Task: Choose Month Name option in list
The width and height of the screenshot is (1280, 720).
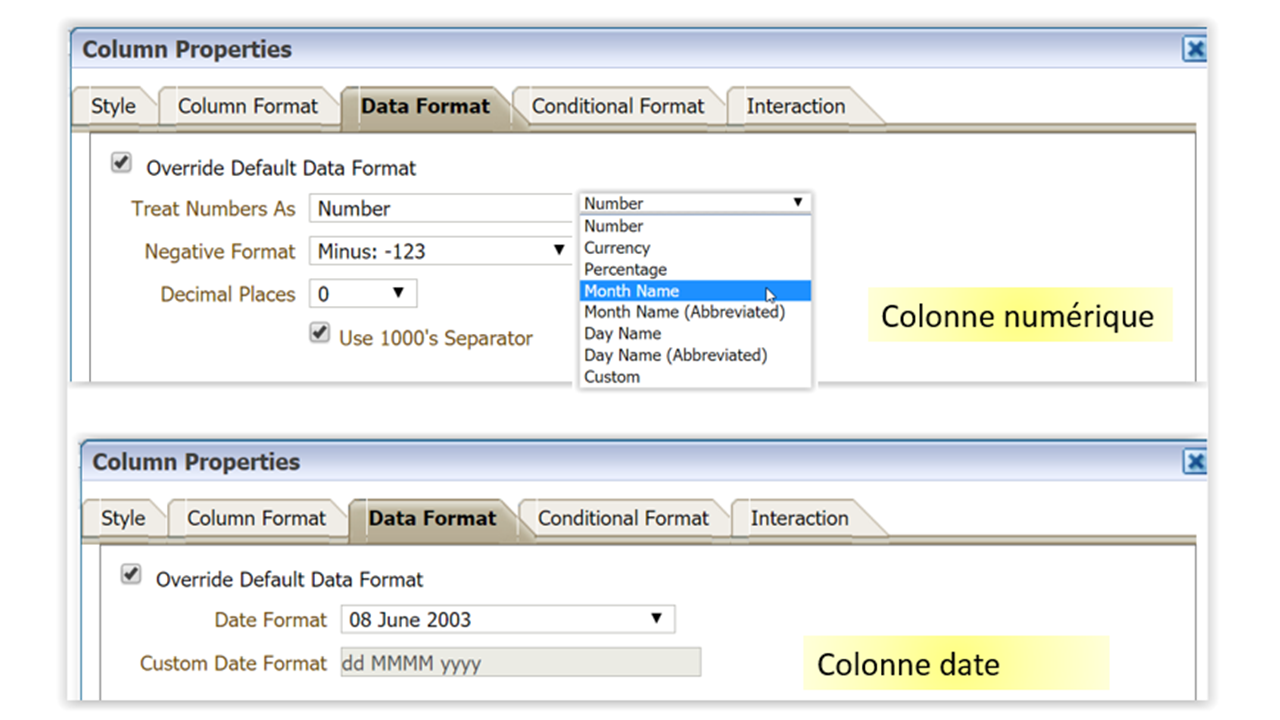Action: click(x=696, y=291)
